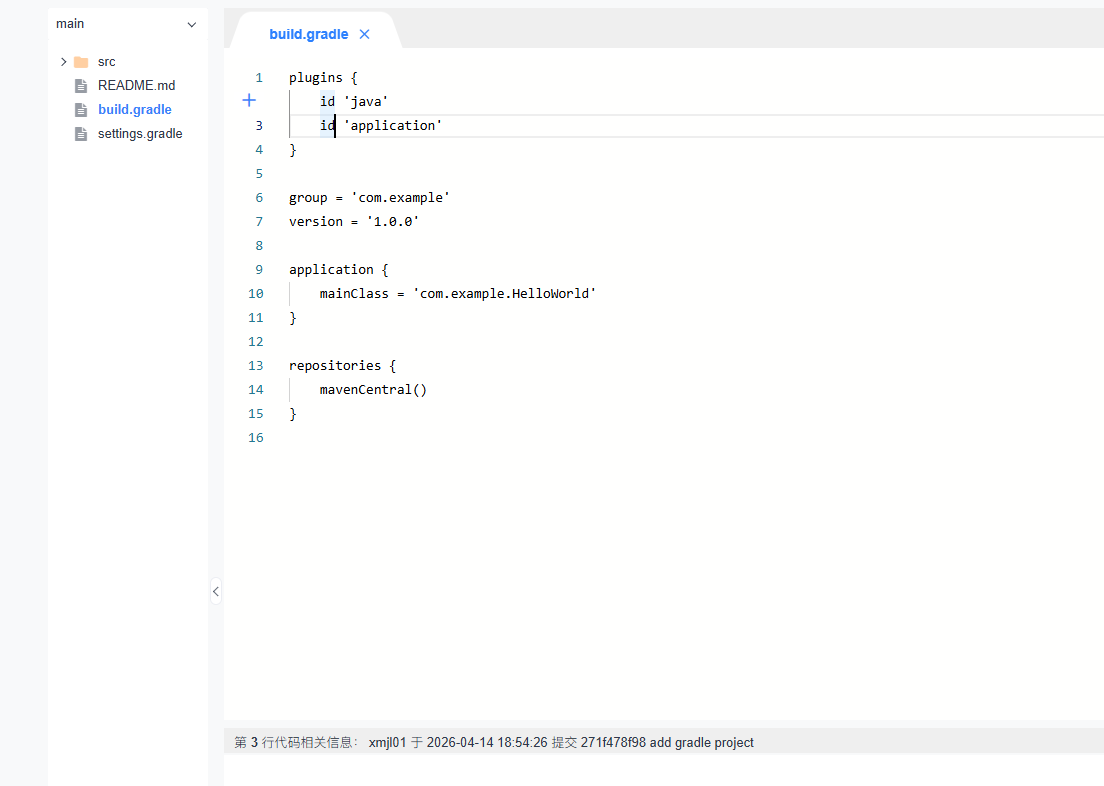Click the build.gradle file icon in tree
Screen dimensions: 1104x786
[x=81, y=110]
